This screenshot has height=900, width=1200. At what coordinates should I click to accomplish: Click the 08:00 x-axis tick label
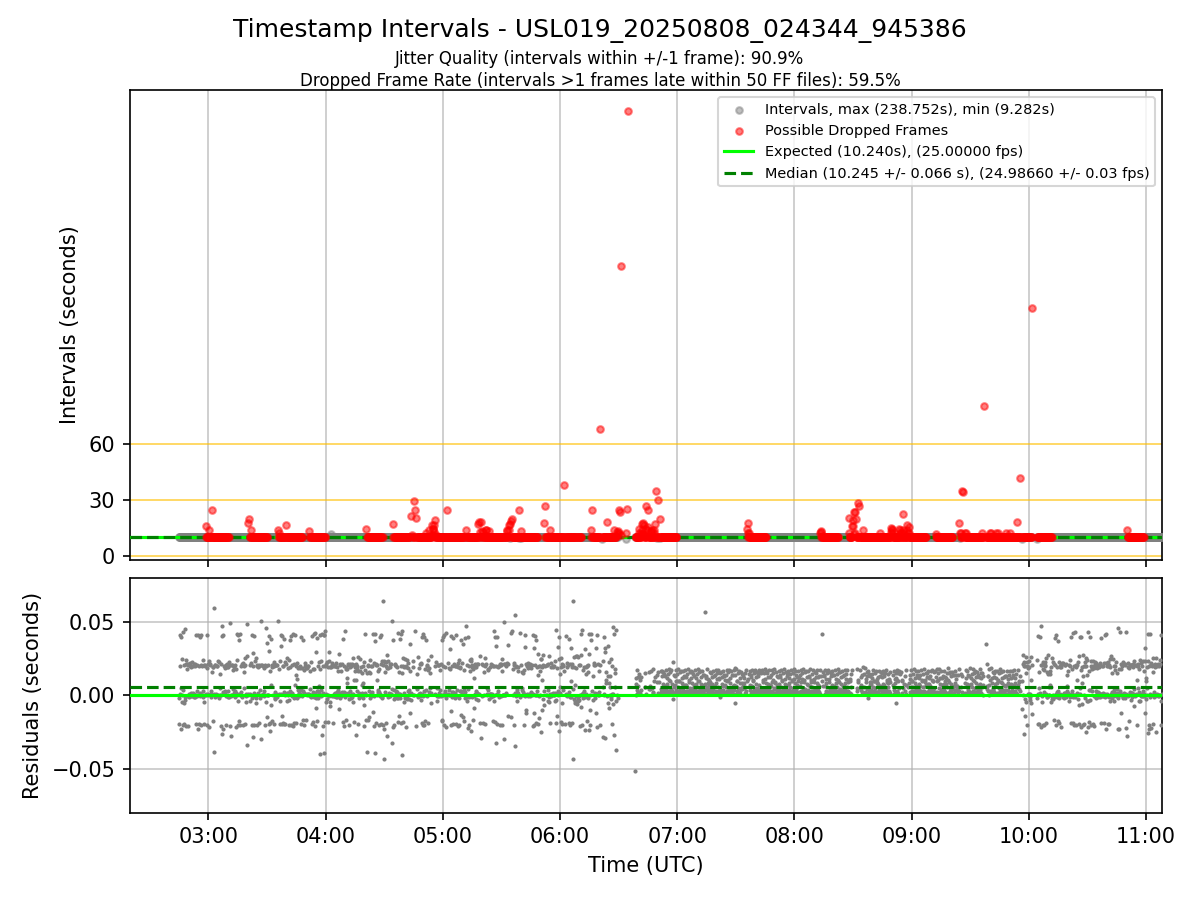[794, 836]
